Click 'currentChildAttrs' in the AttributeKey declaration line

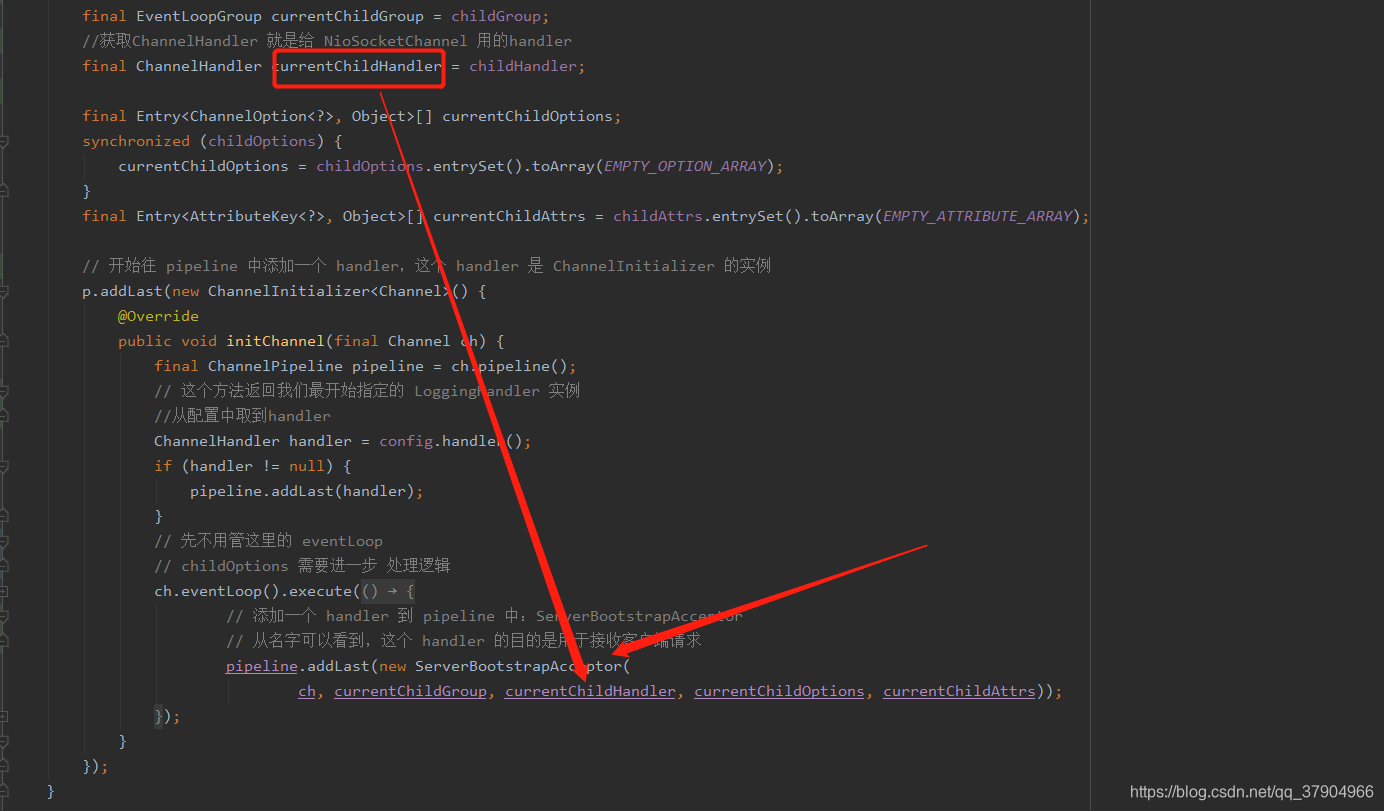pos(509,216)
